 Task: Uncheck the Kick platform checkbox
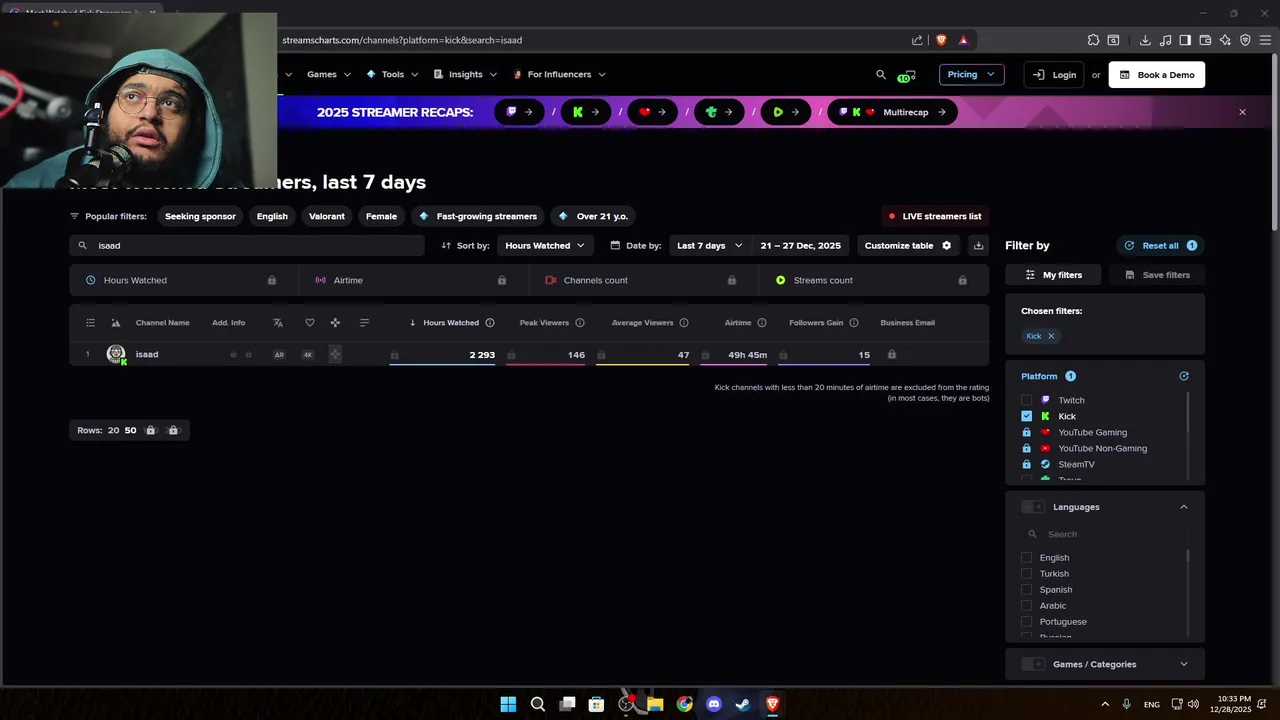pos(1026,416)
